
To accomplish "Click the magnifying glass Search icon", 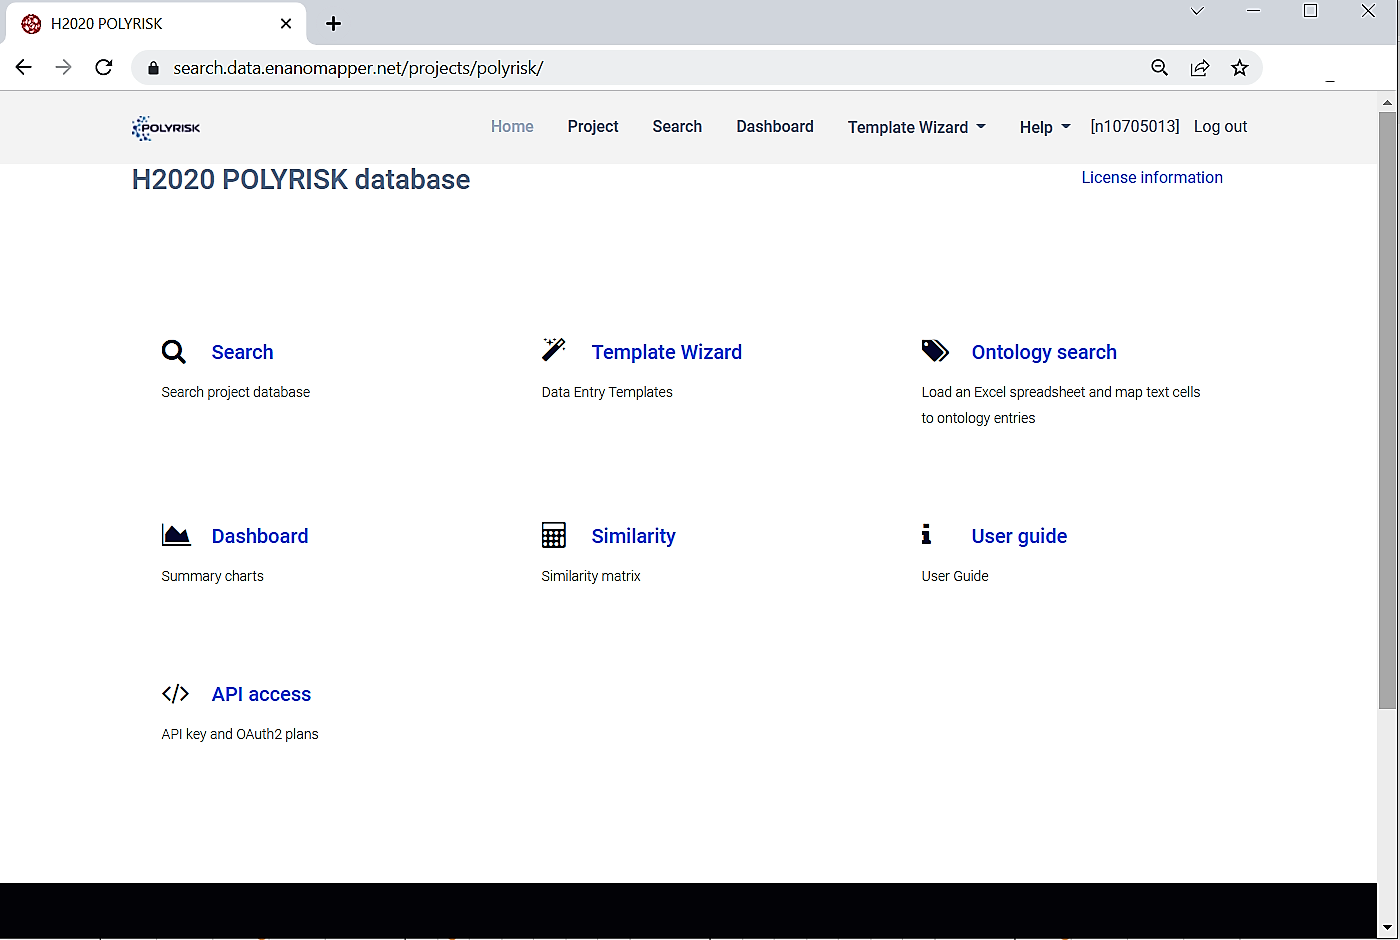I will point(174,352).
